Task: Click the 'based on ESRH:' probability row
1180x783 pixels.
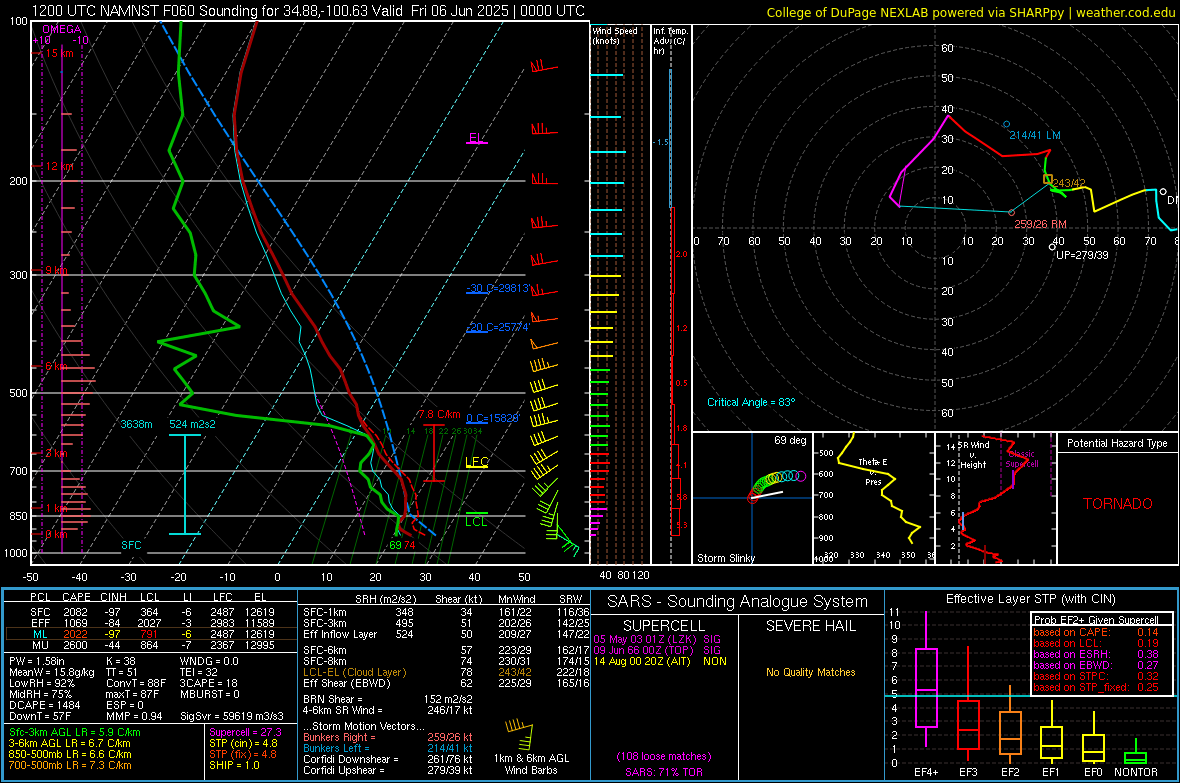Action: pyautogui.click(x=1096, y=654)
